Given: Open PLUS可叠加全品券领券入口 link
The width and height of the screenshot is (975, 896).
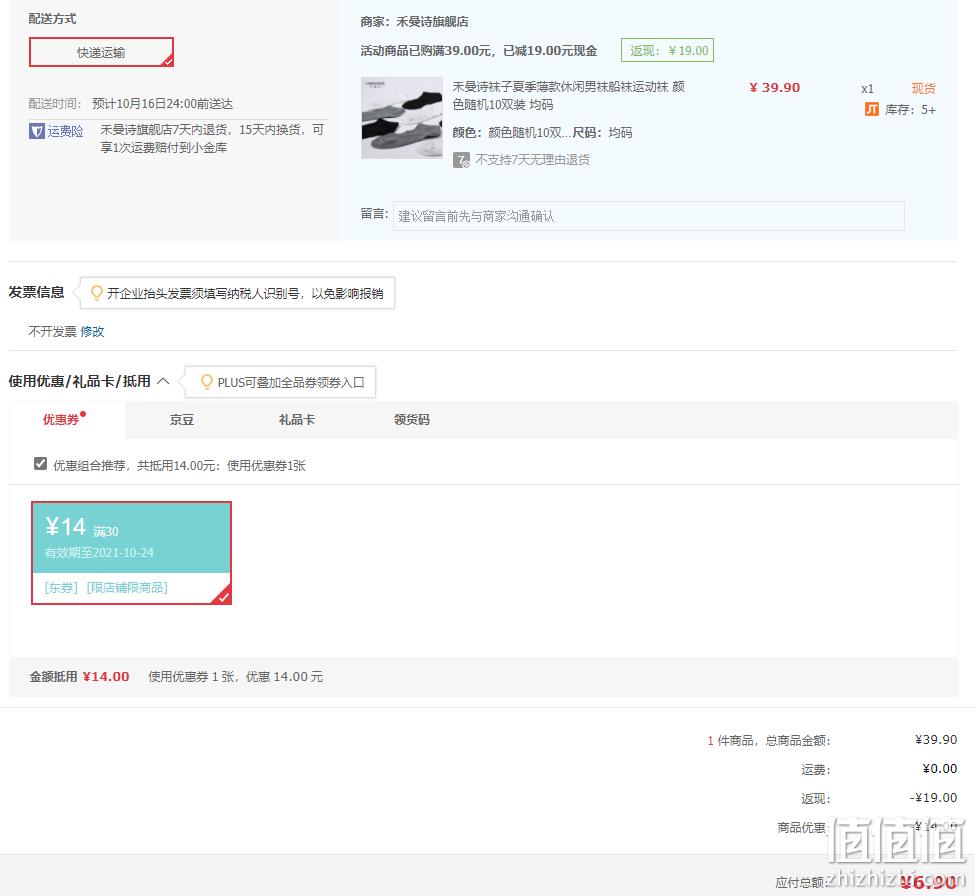Looking at the screenshot, I should (x=290, y=382).
